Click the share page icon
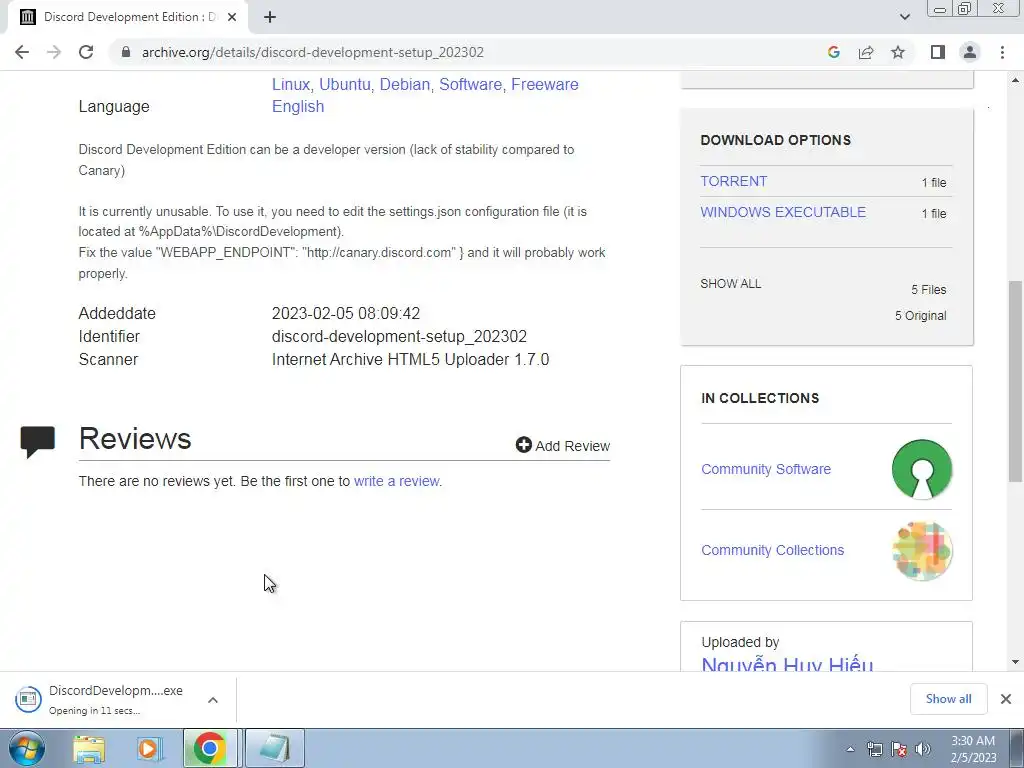1024x768 pixels. tap(866, 52)
